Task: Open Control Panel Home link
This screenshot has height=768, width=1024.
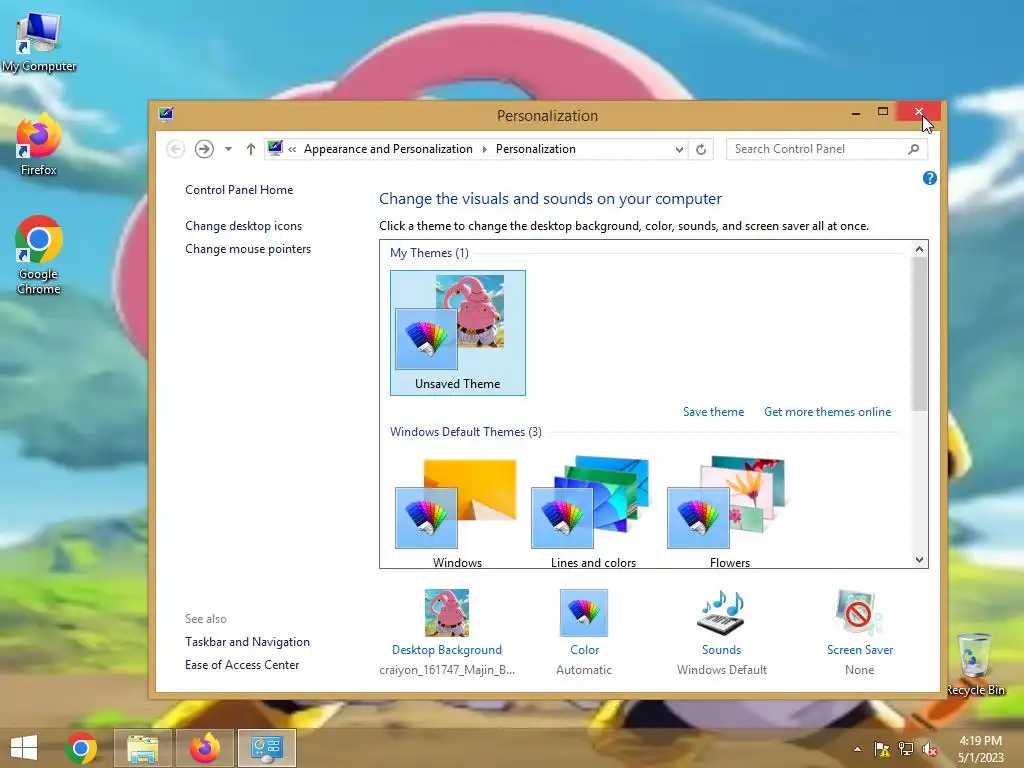Action: pyautogui.click(x=239, y=190)
